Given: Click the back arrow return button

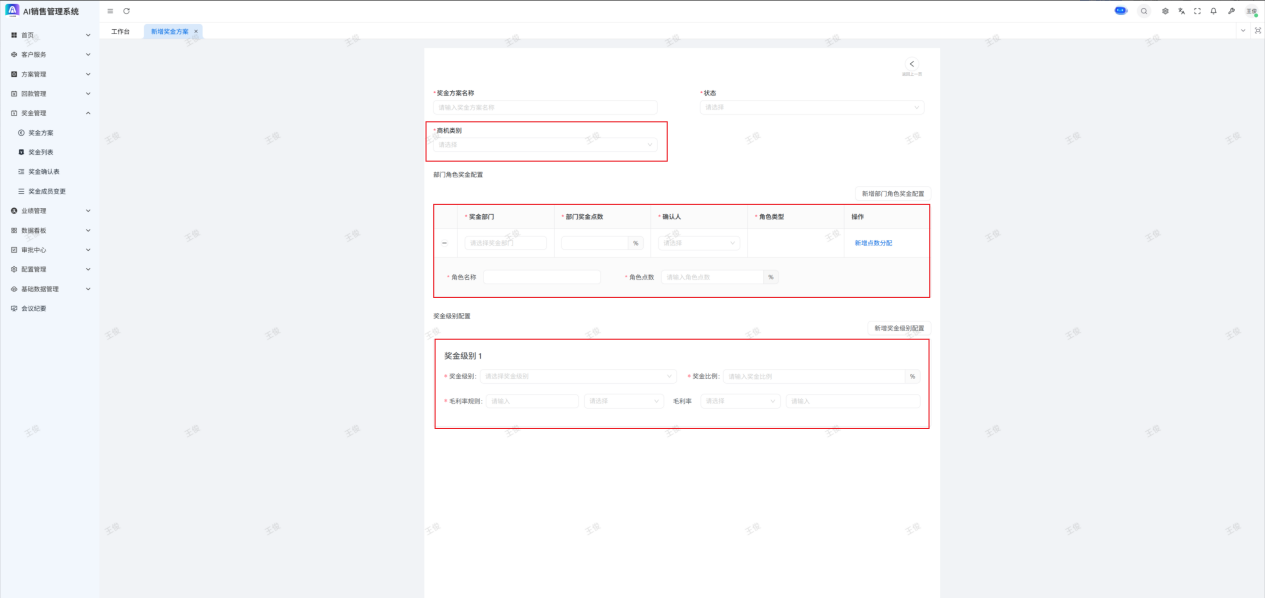Looking at the screenshot, I should tap(911, 65).
